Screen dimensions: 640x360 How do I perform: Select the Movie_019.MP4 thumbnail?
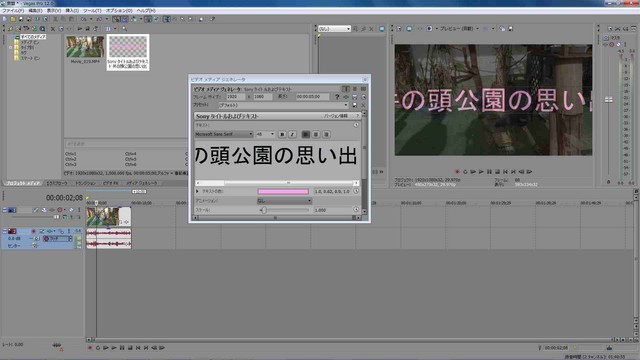point(85,47)
